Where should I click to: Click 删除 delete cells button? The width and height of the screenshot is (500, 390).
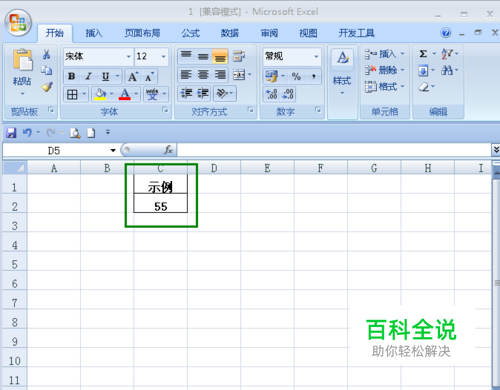click(384, 70)
